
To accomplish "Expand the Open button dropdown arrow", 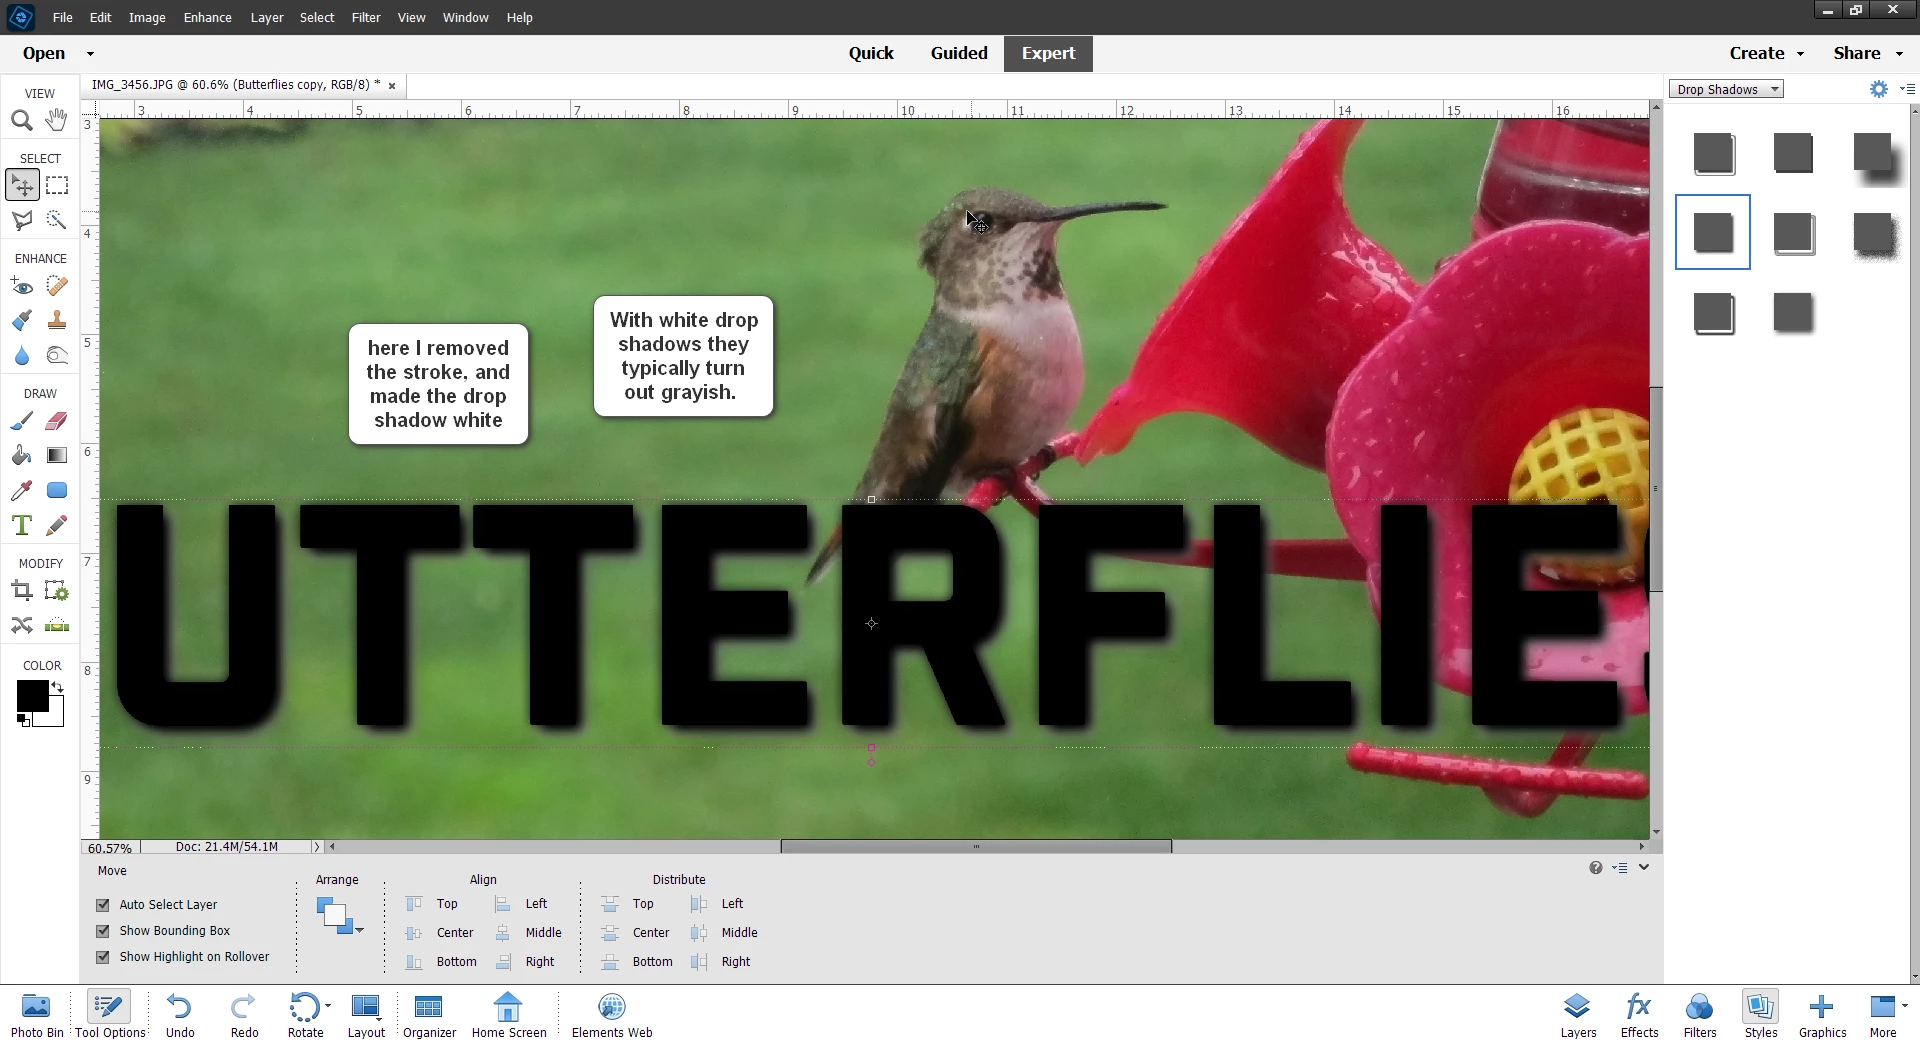I will click(90, 54).
